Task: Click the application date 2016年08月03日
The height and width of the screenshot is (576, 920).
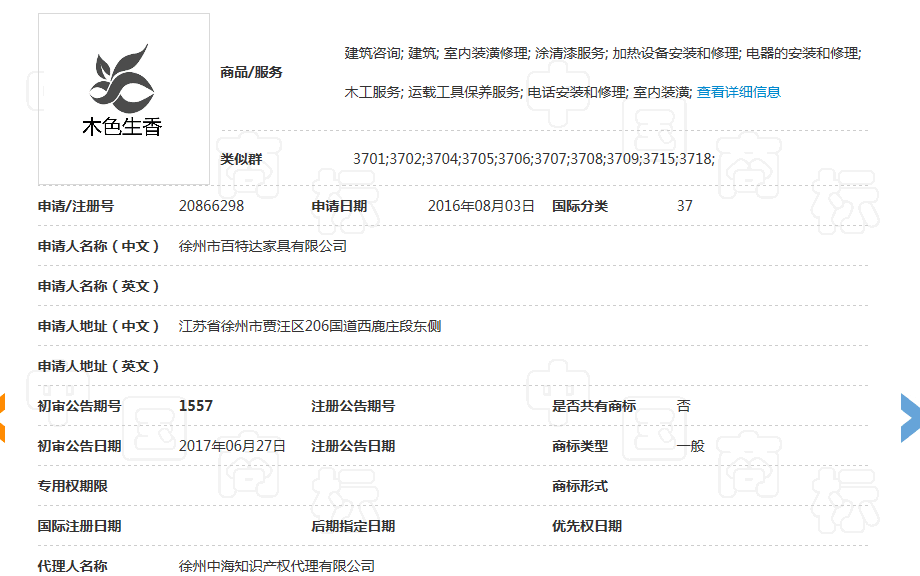Action: pos(481,206)
